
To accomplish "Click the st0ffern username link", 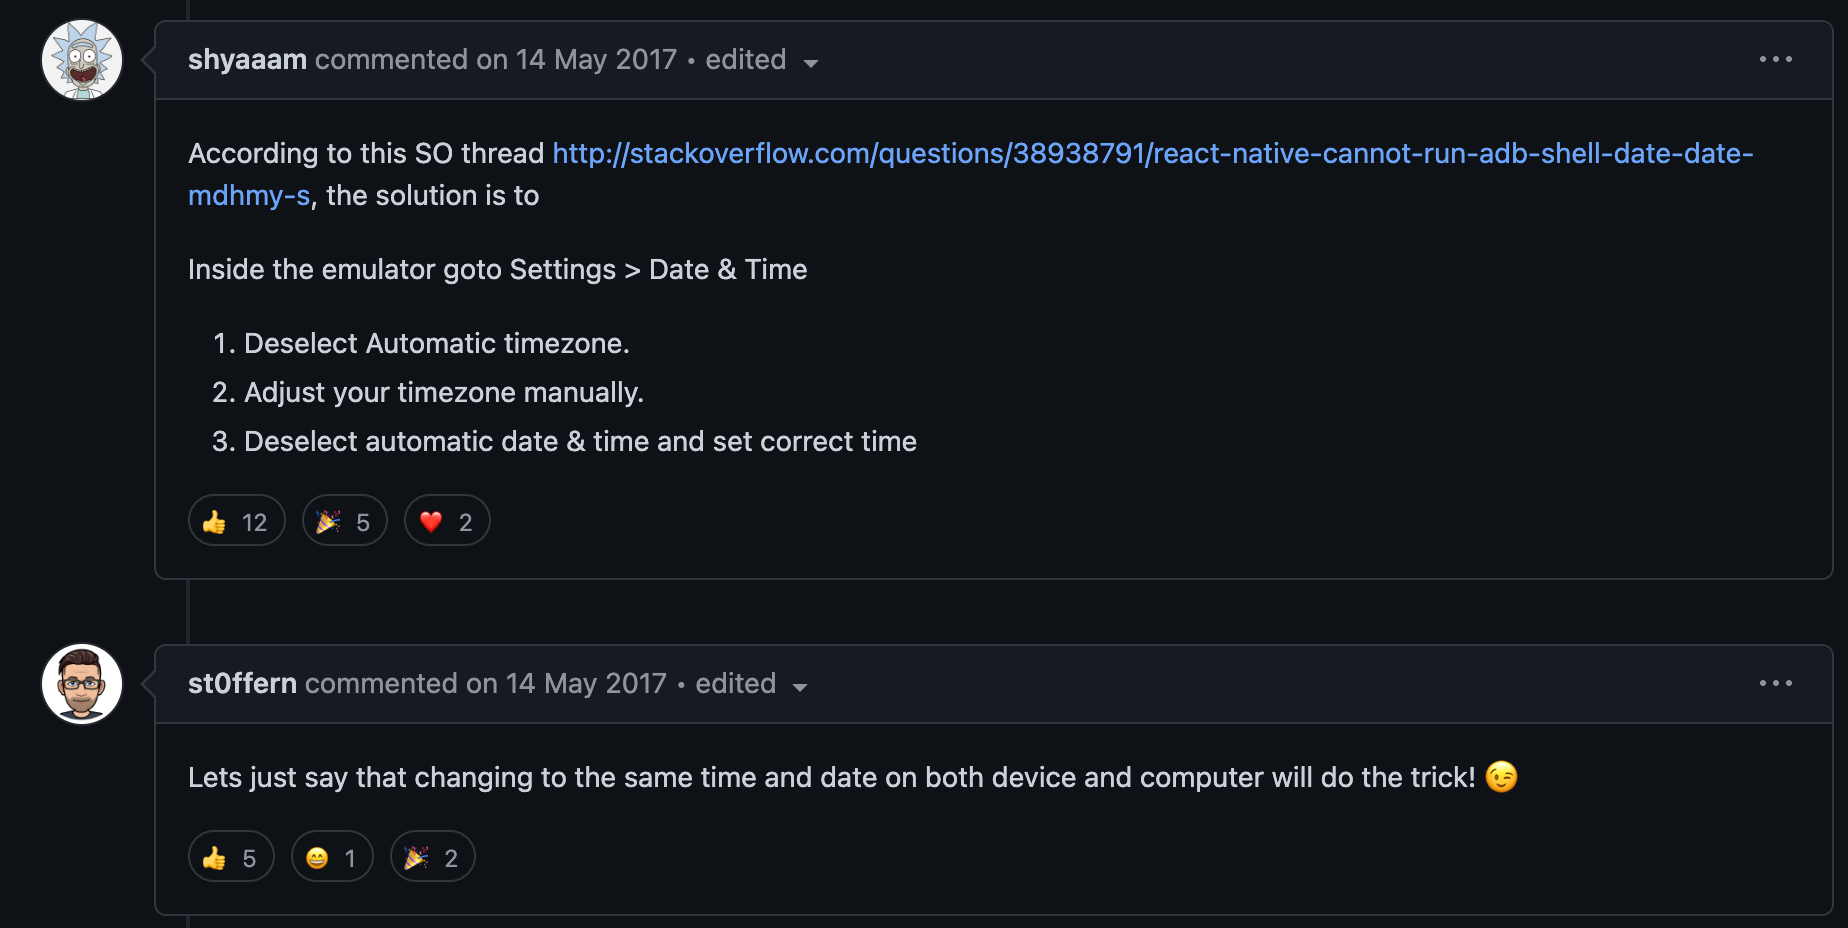I will coord(242,684).
